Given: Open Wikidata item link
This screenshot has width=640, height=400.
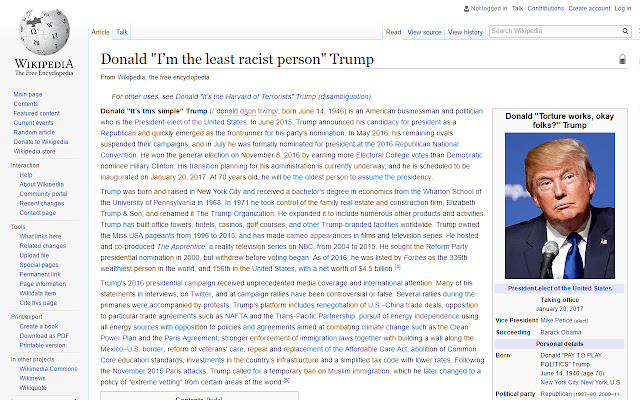Looking at the screenshot, I should pos(38,293).
